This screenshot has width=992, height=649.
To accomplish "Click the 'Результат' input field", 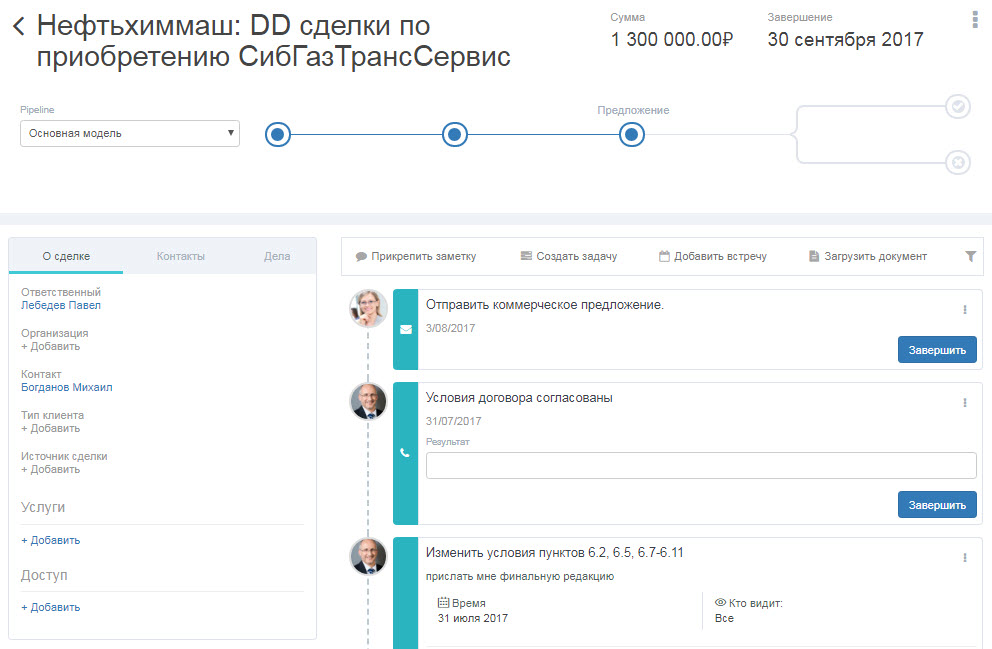I will tap(700, 466).
